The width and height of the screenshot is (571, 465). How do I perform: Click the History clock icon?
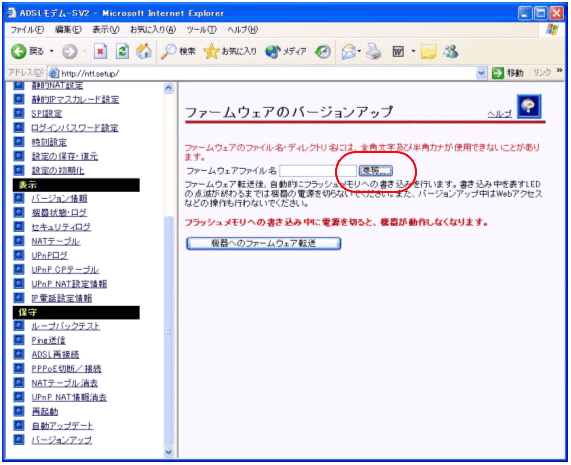(x=323, y=52)
